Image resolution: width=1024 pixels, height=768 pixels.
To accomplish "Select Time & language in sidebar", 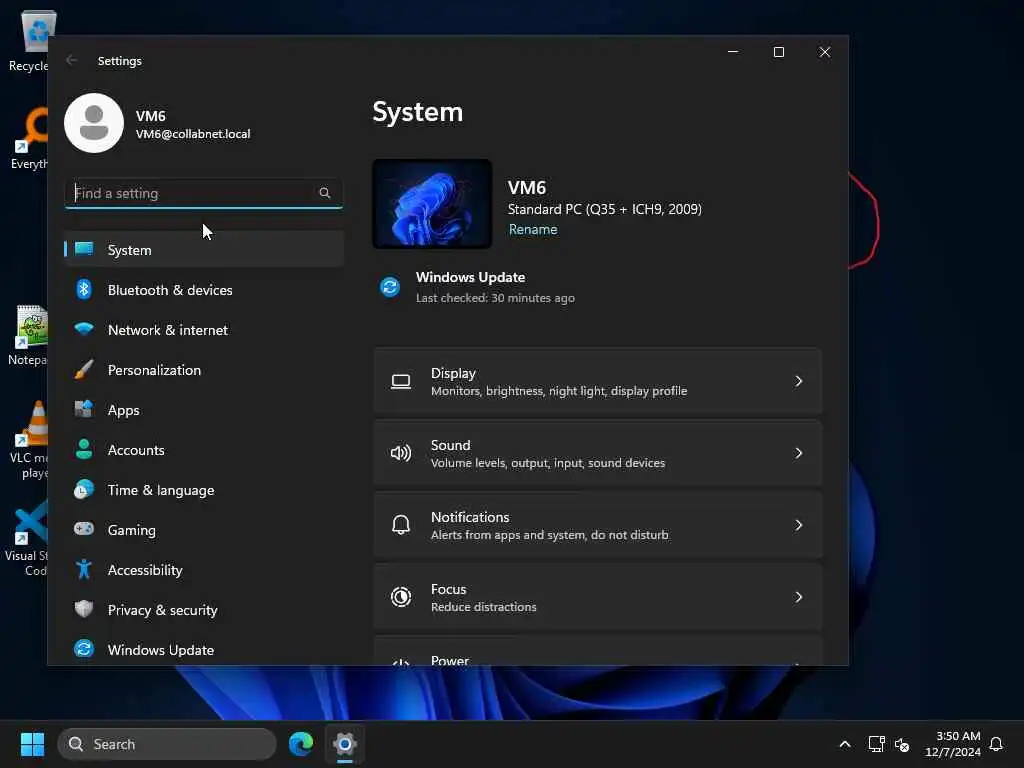I will (204, 490).
